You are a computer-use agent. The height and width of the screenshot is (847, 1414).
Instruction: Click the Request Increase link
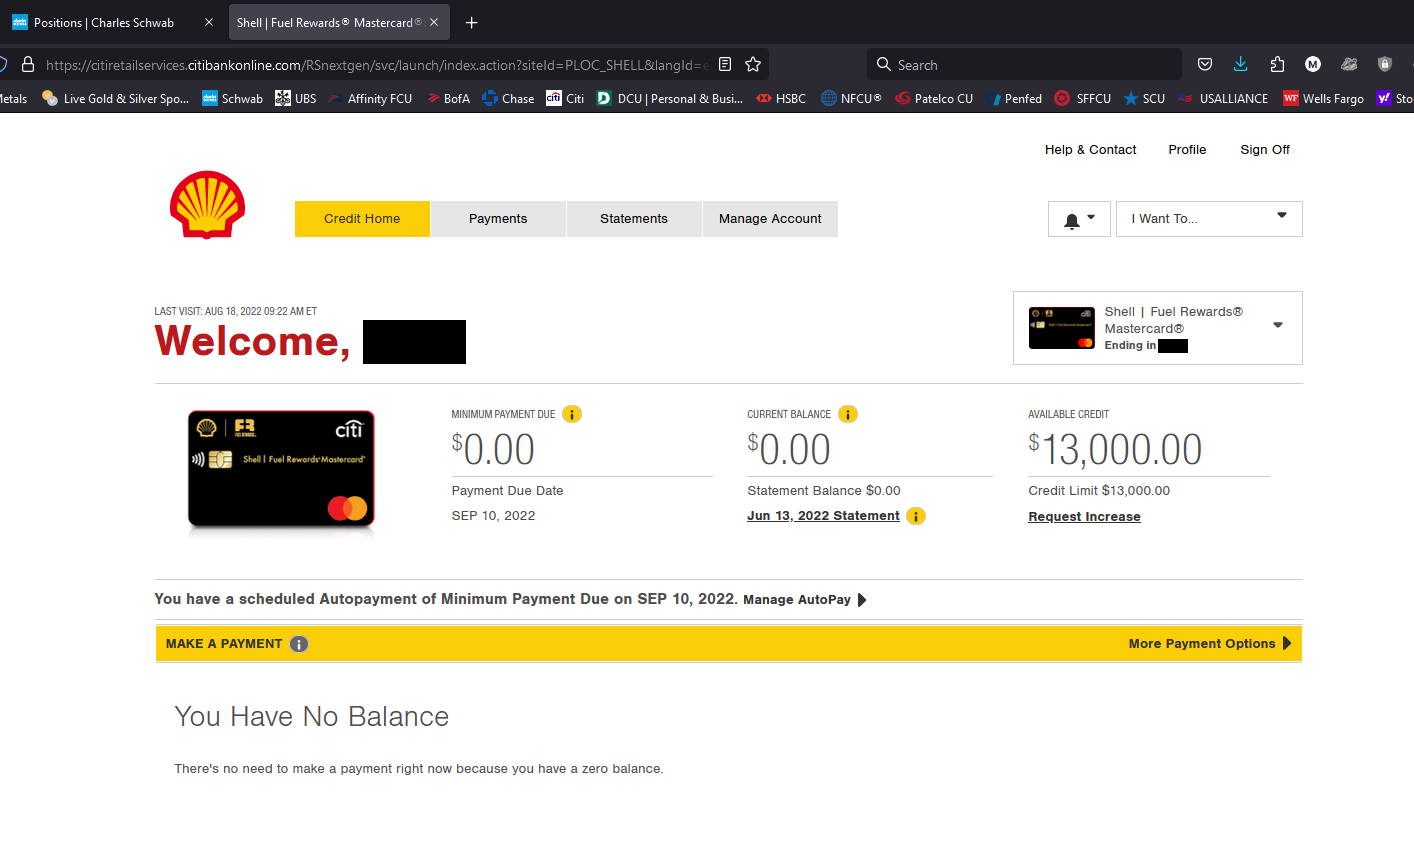[x=1084, y=516]
